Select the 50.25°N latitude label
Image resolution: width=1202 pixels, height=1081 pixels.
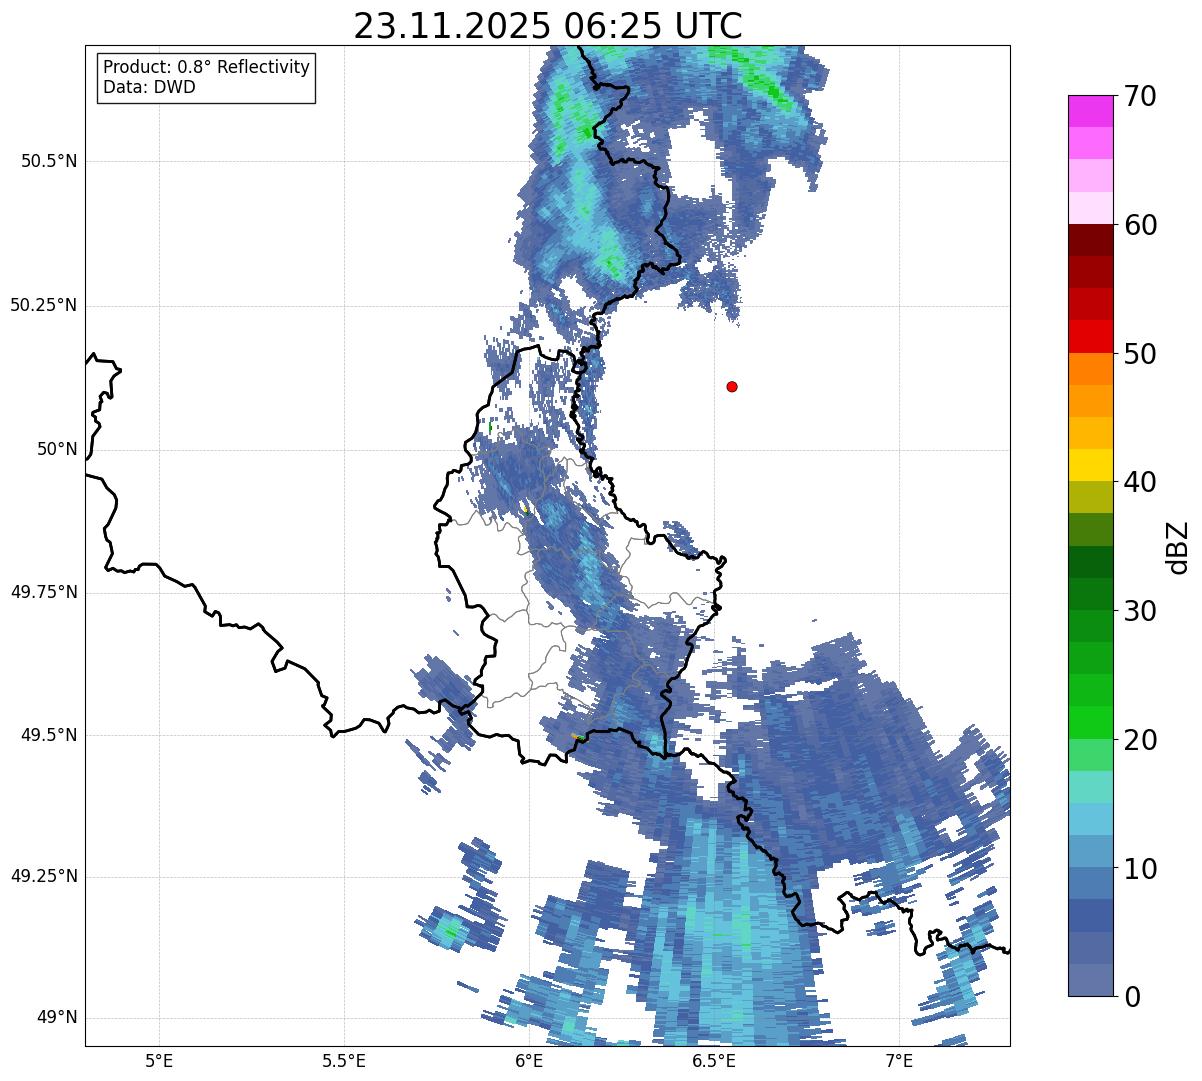[44, 305]
